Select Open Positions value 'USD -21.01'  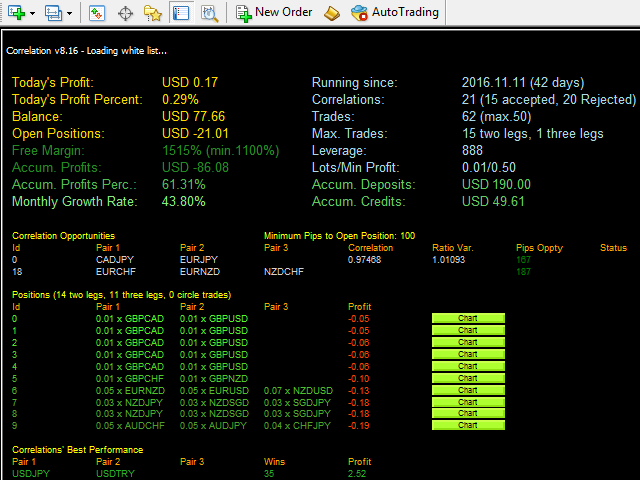click(x=195, y=134)
